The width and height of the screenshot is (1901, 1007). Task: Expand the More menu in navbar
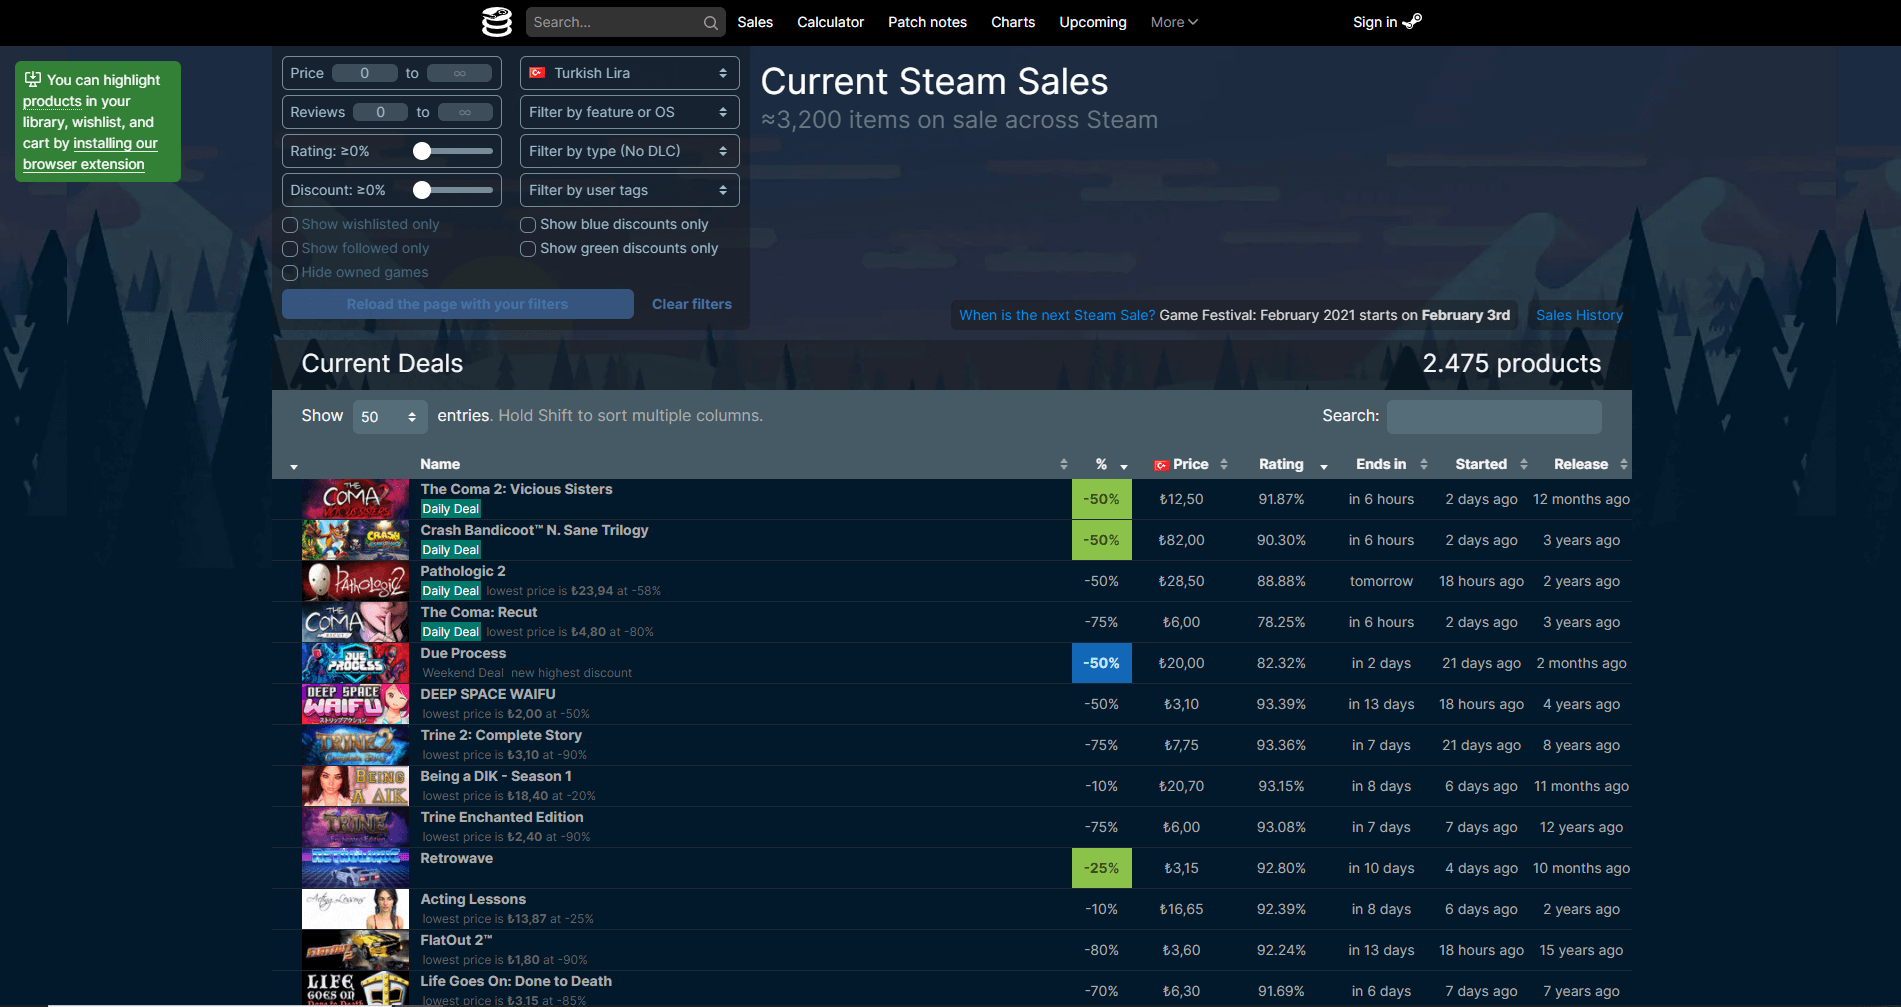[1174, 22]
